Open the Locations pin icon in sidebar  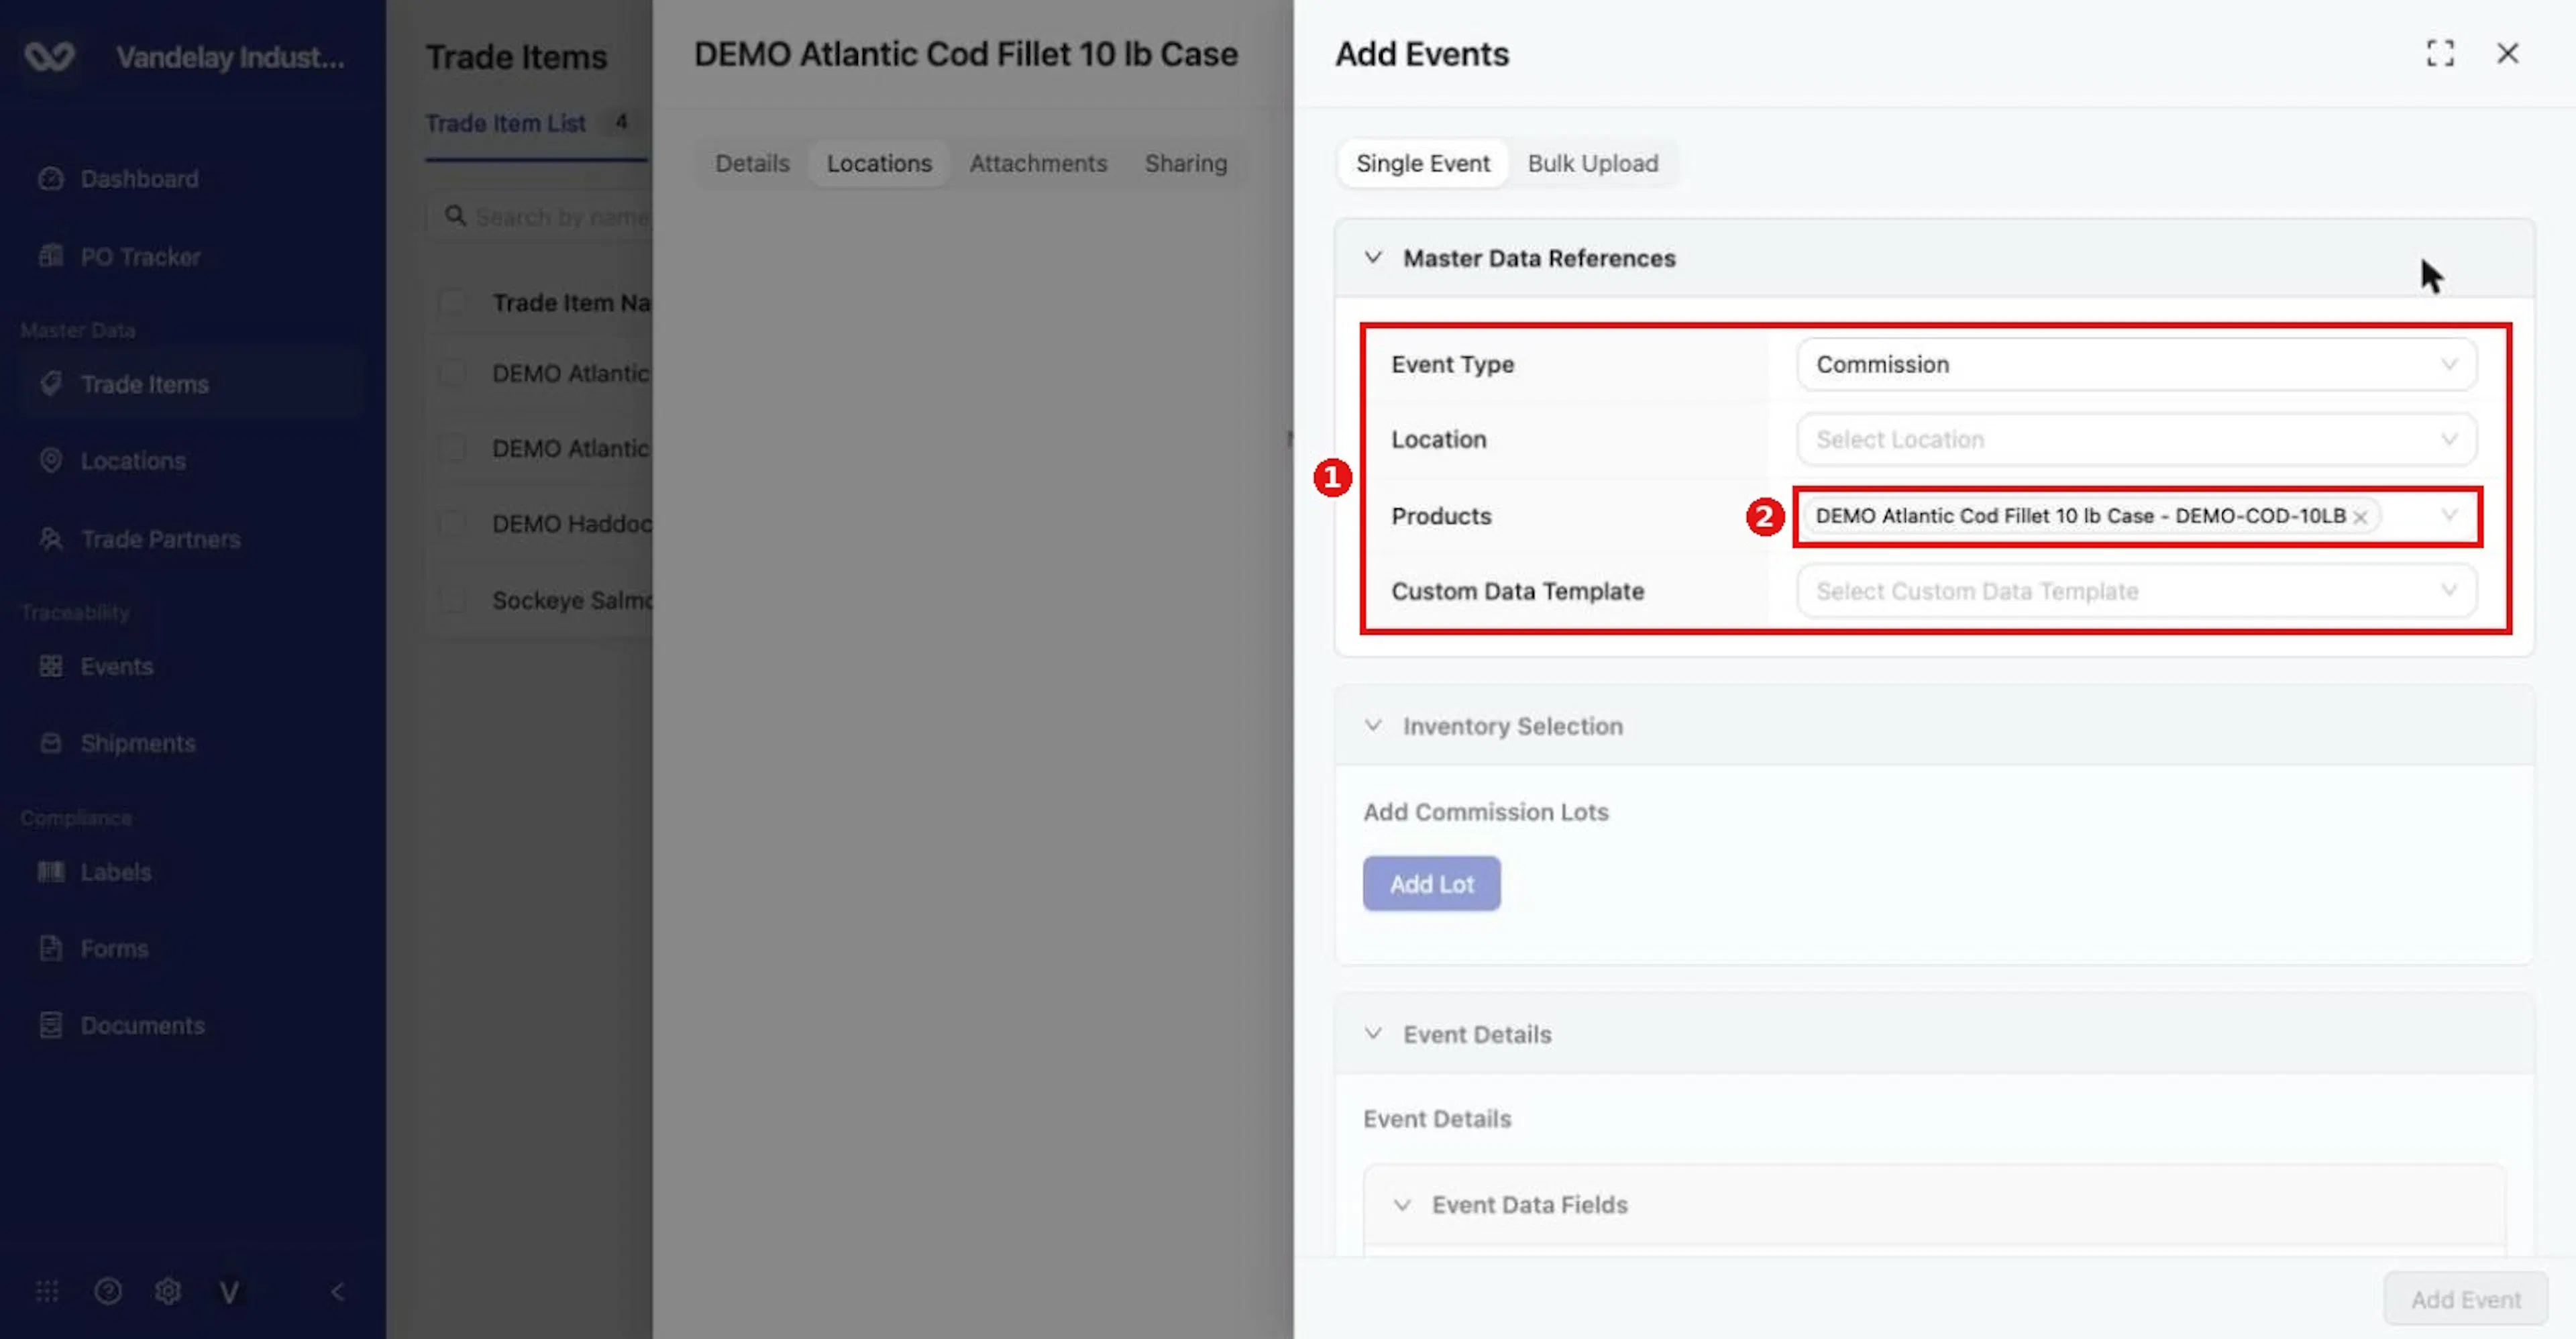coord(50,461)
